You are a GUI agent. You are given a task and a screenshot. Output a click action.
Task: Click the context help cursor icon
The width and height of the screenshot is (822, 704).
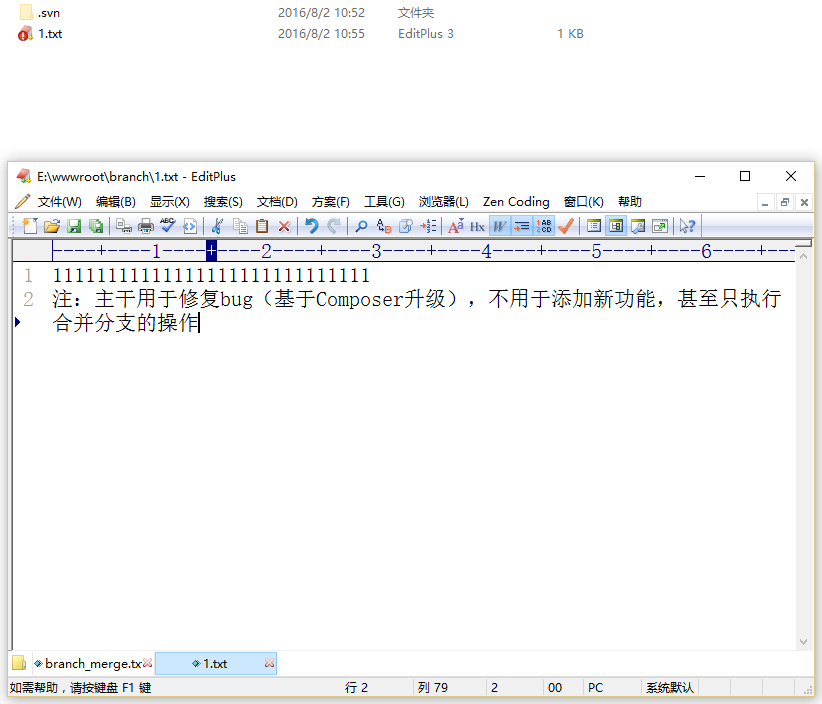(687, 226)
